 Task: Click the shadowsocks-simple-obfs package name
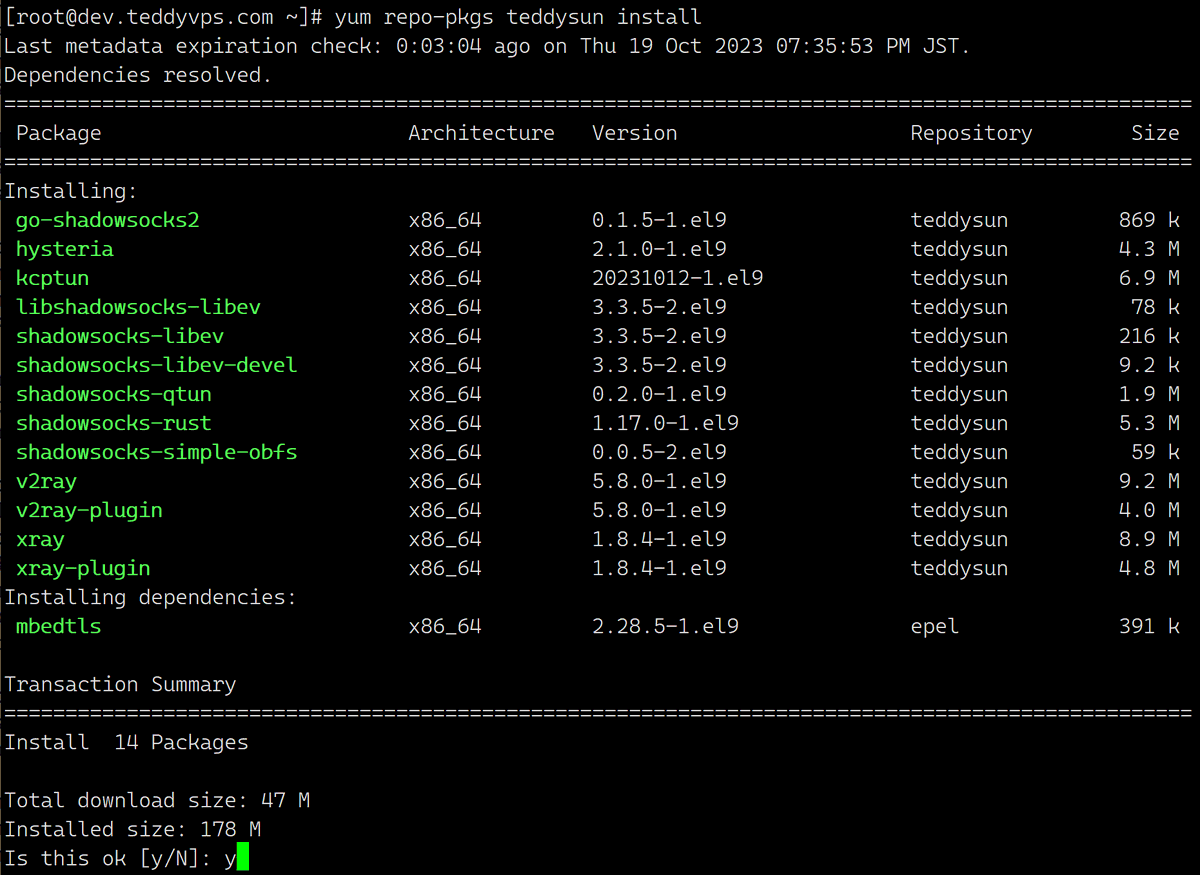157,452
